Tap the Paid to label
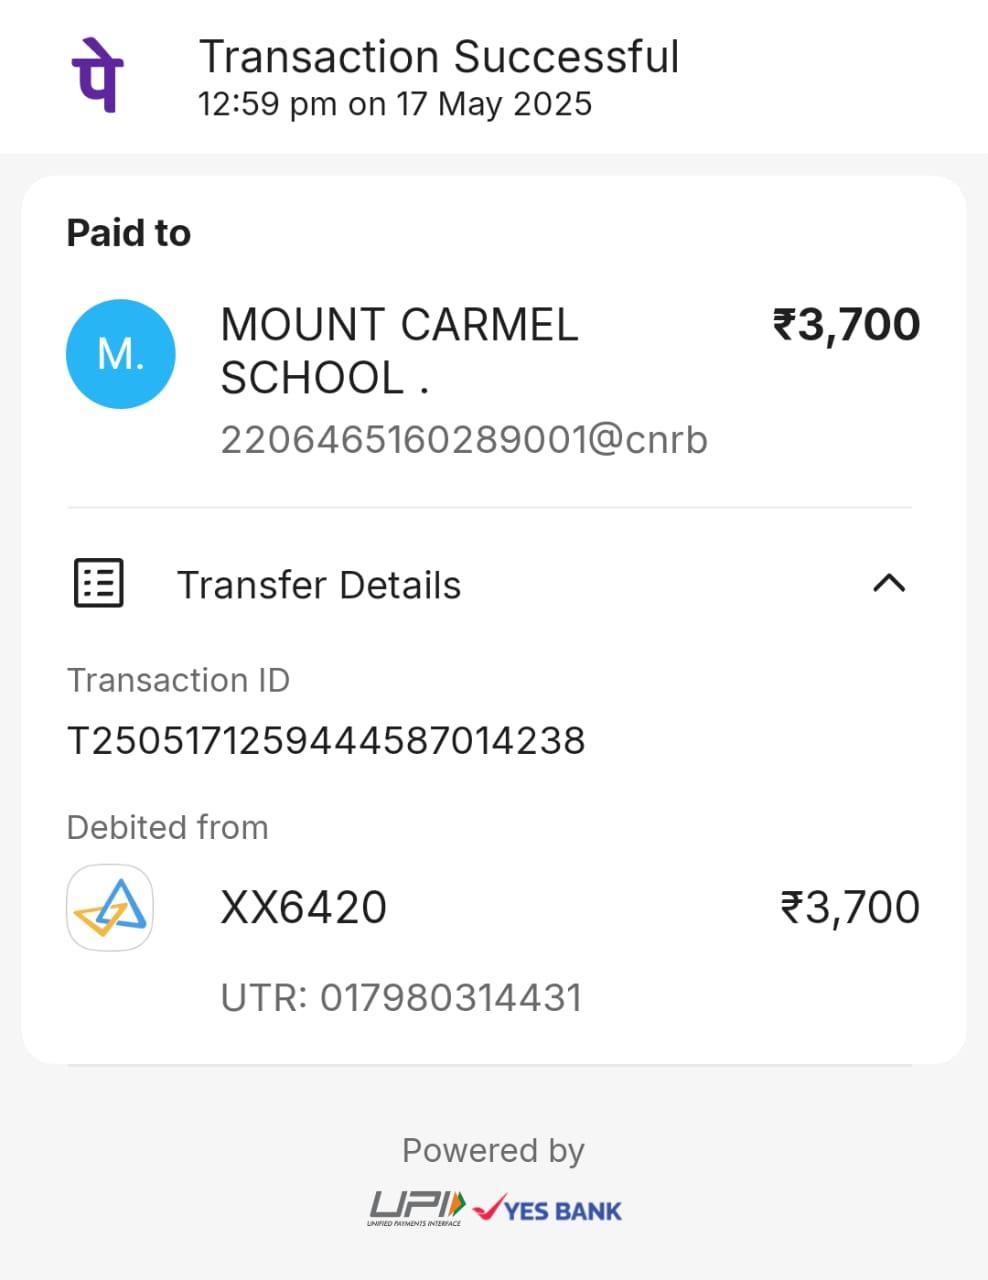988x1280 pixels. click(128, 233)
